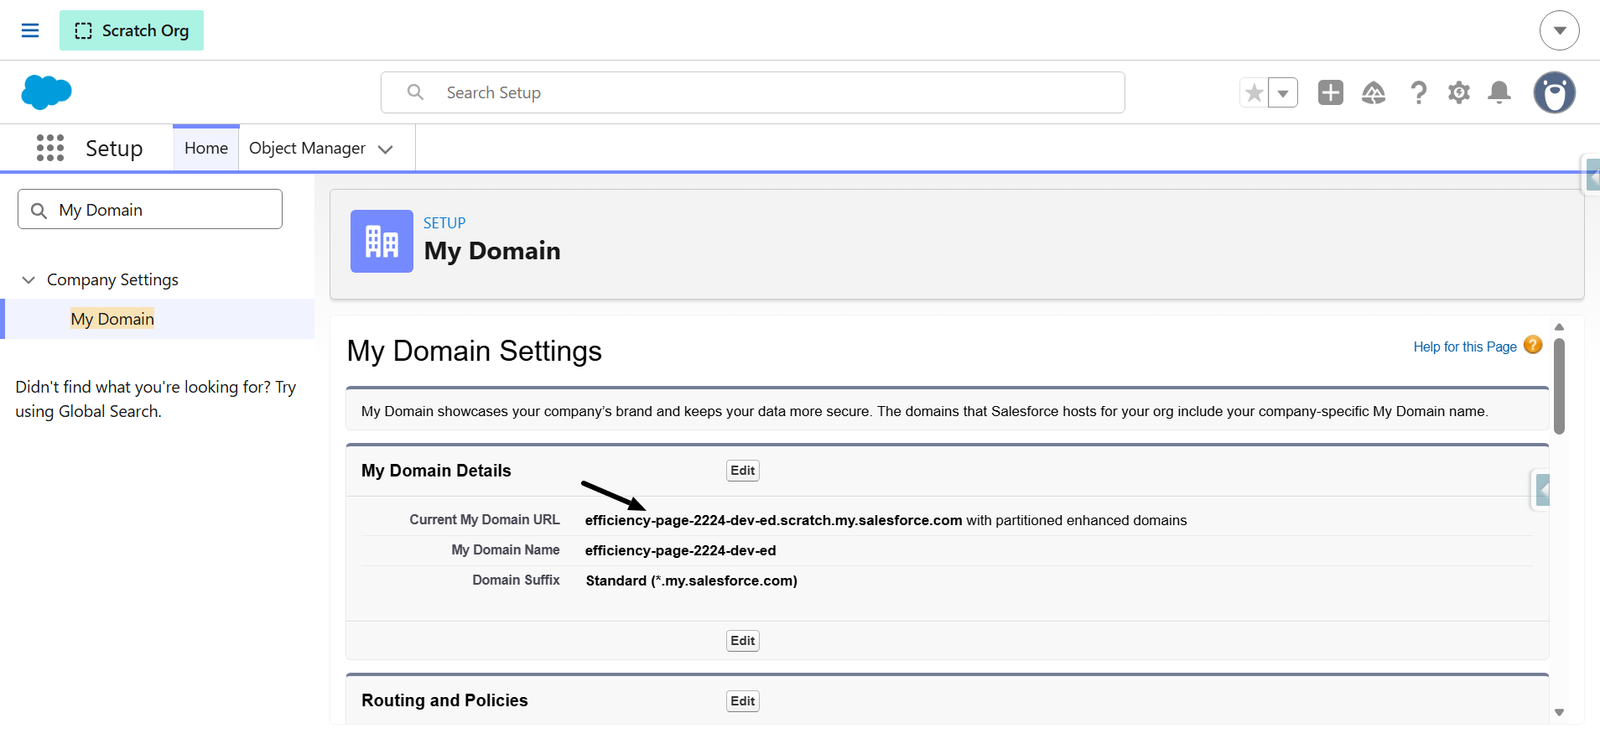Collapse the Company Settings section chevron
This screenshot has height=740, width=1600.
pos(28,280)
